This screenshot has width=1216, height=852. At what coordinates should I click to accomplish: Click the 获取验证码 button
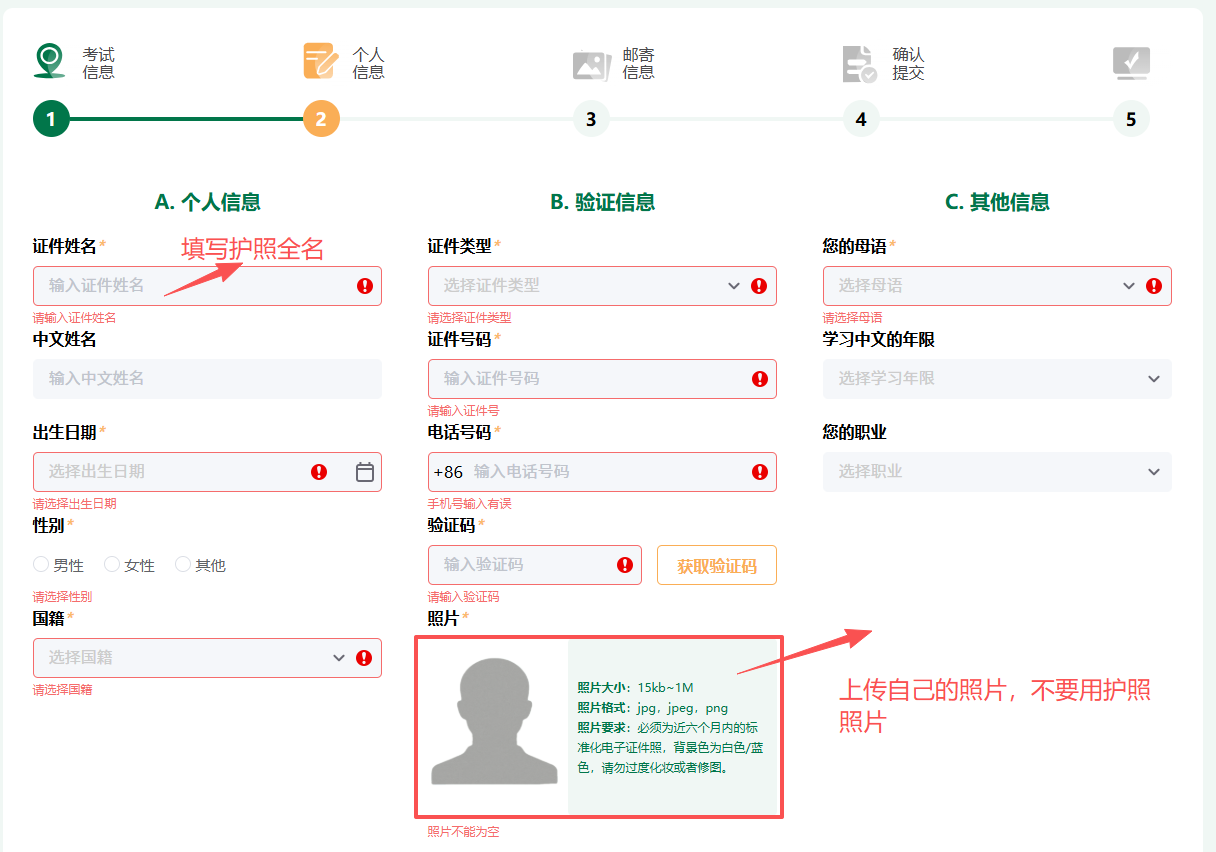(716, 565)
